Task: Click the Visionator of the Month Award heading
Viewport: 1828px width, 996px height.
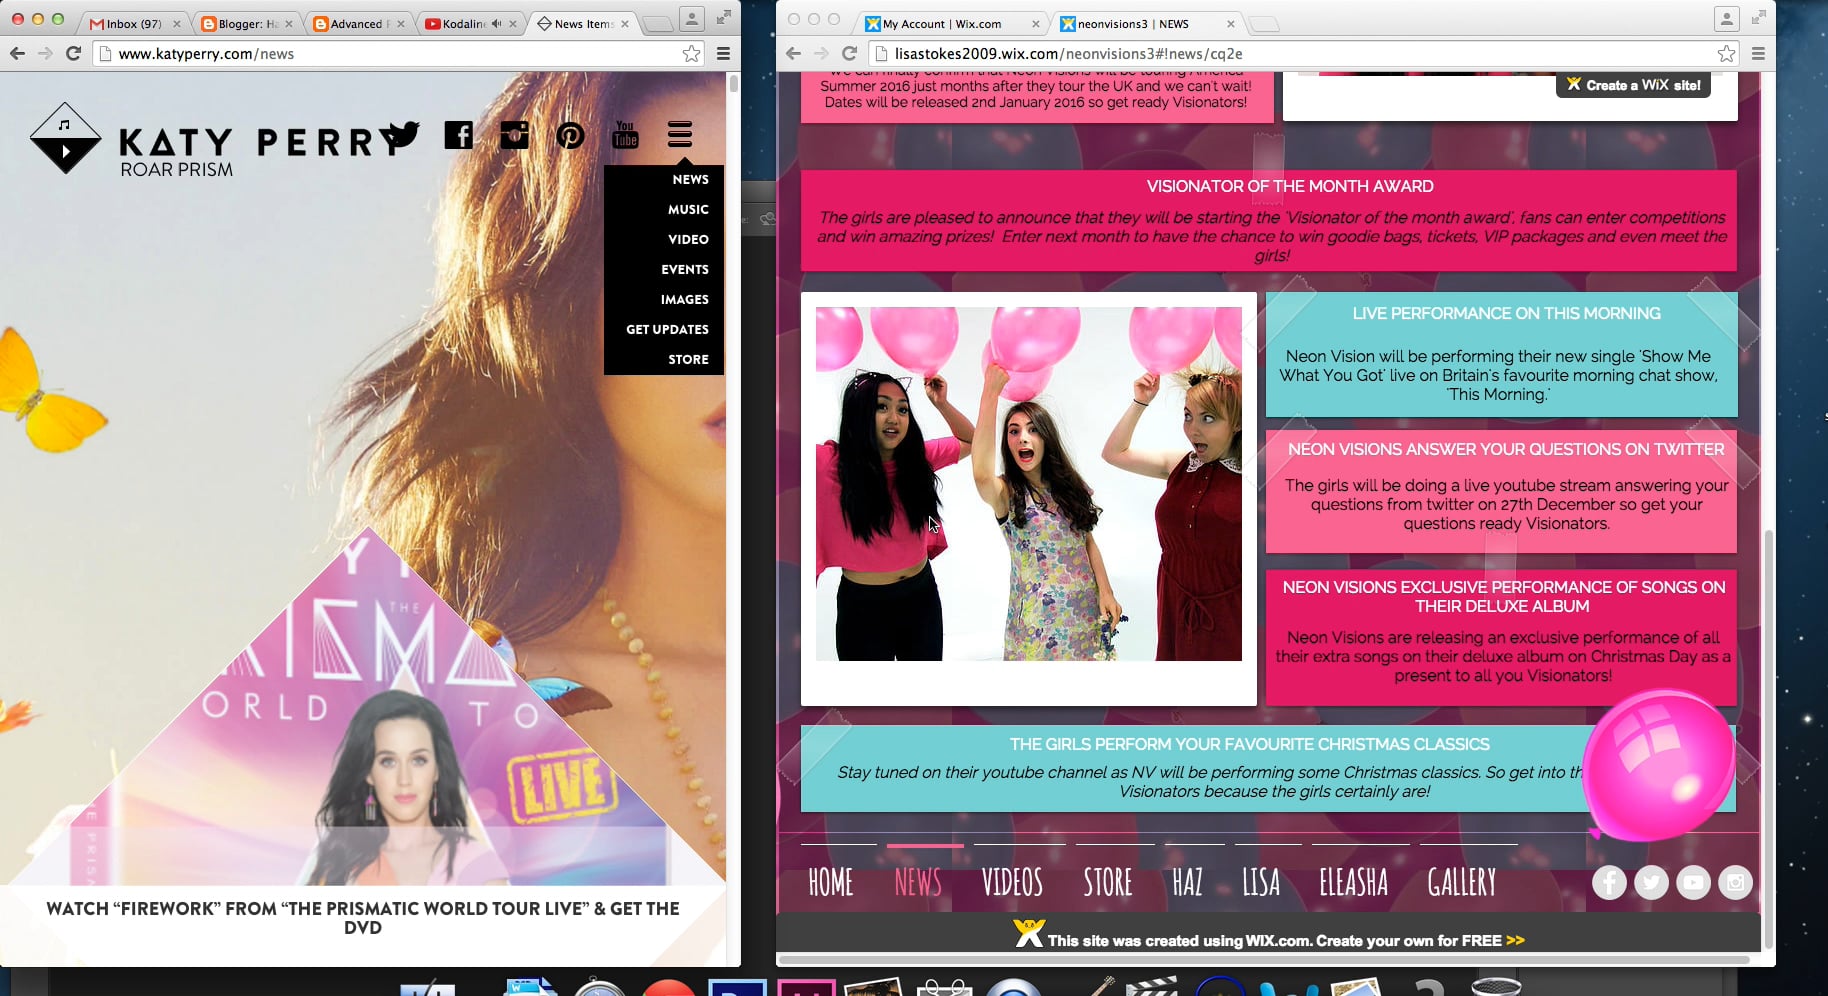Action: coord(1289,186)
